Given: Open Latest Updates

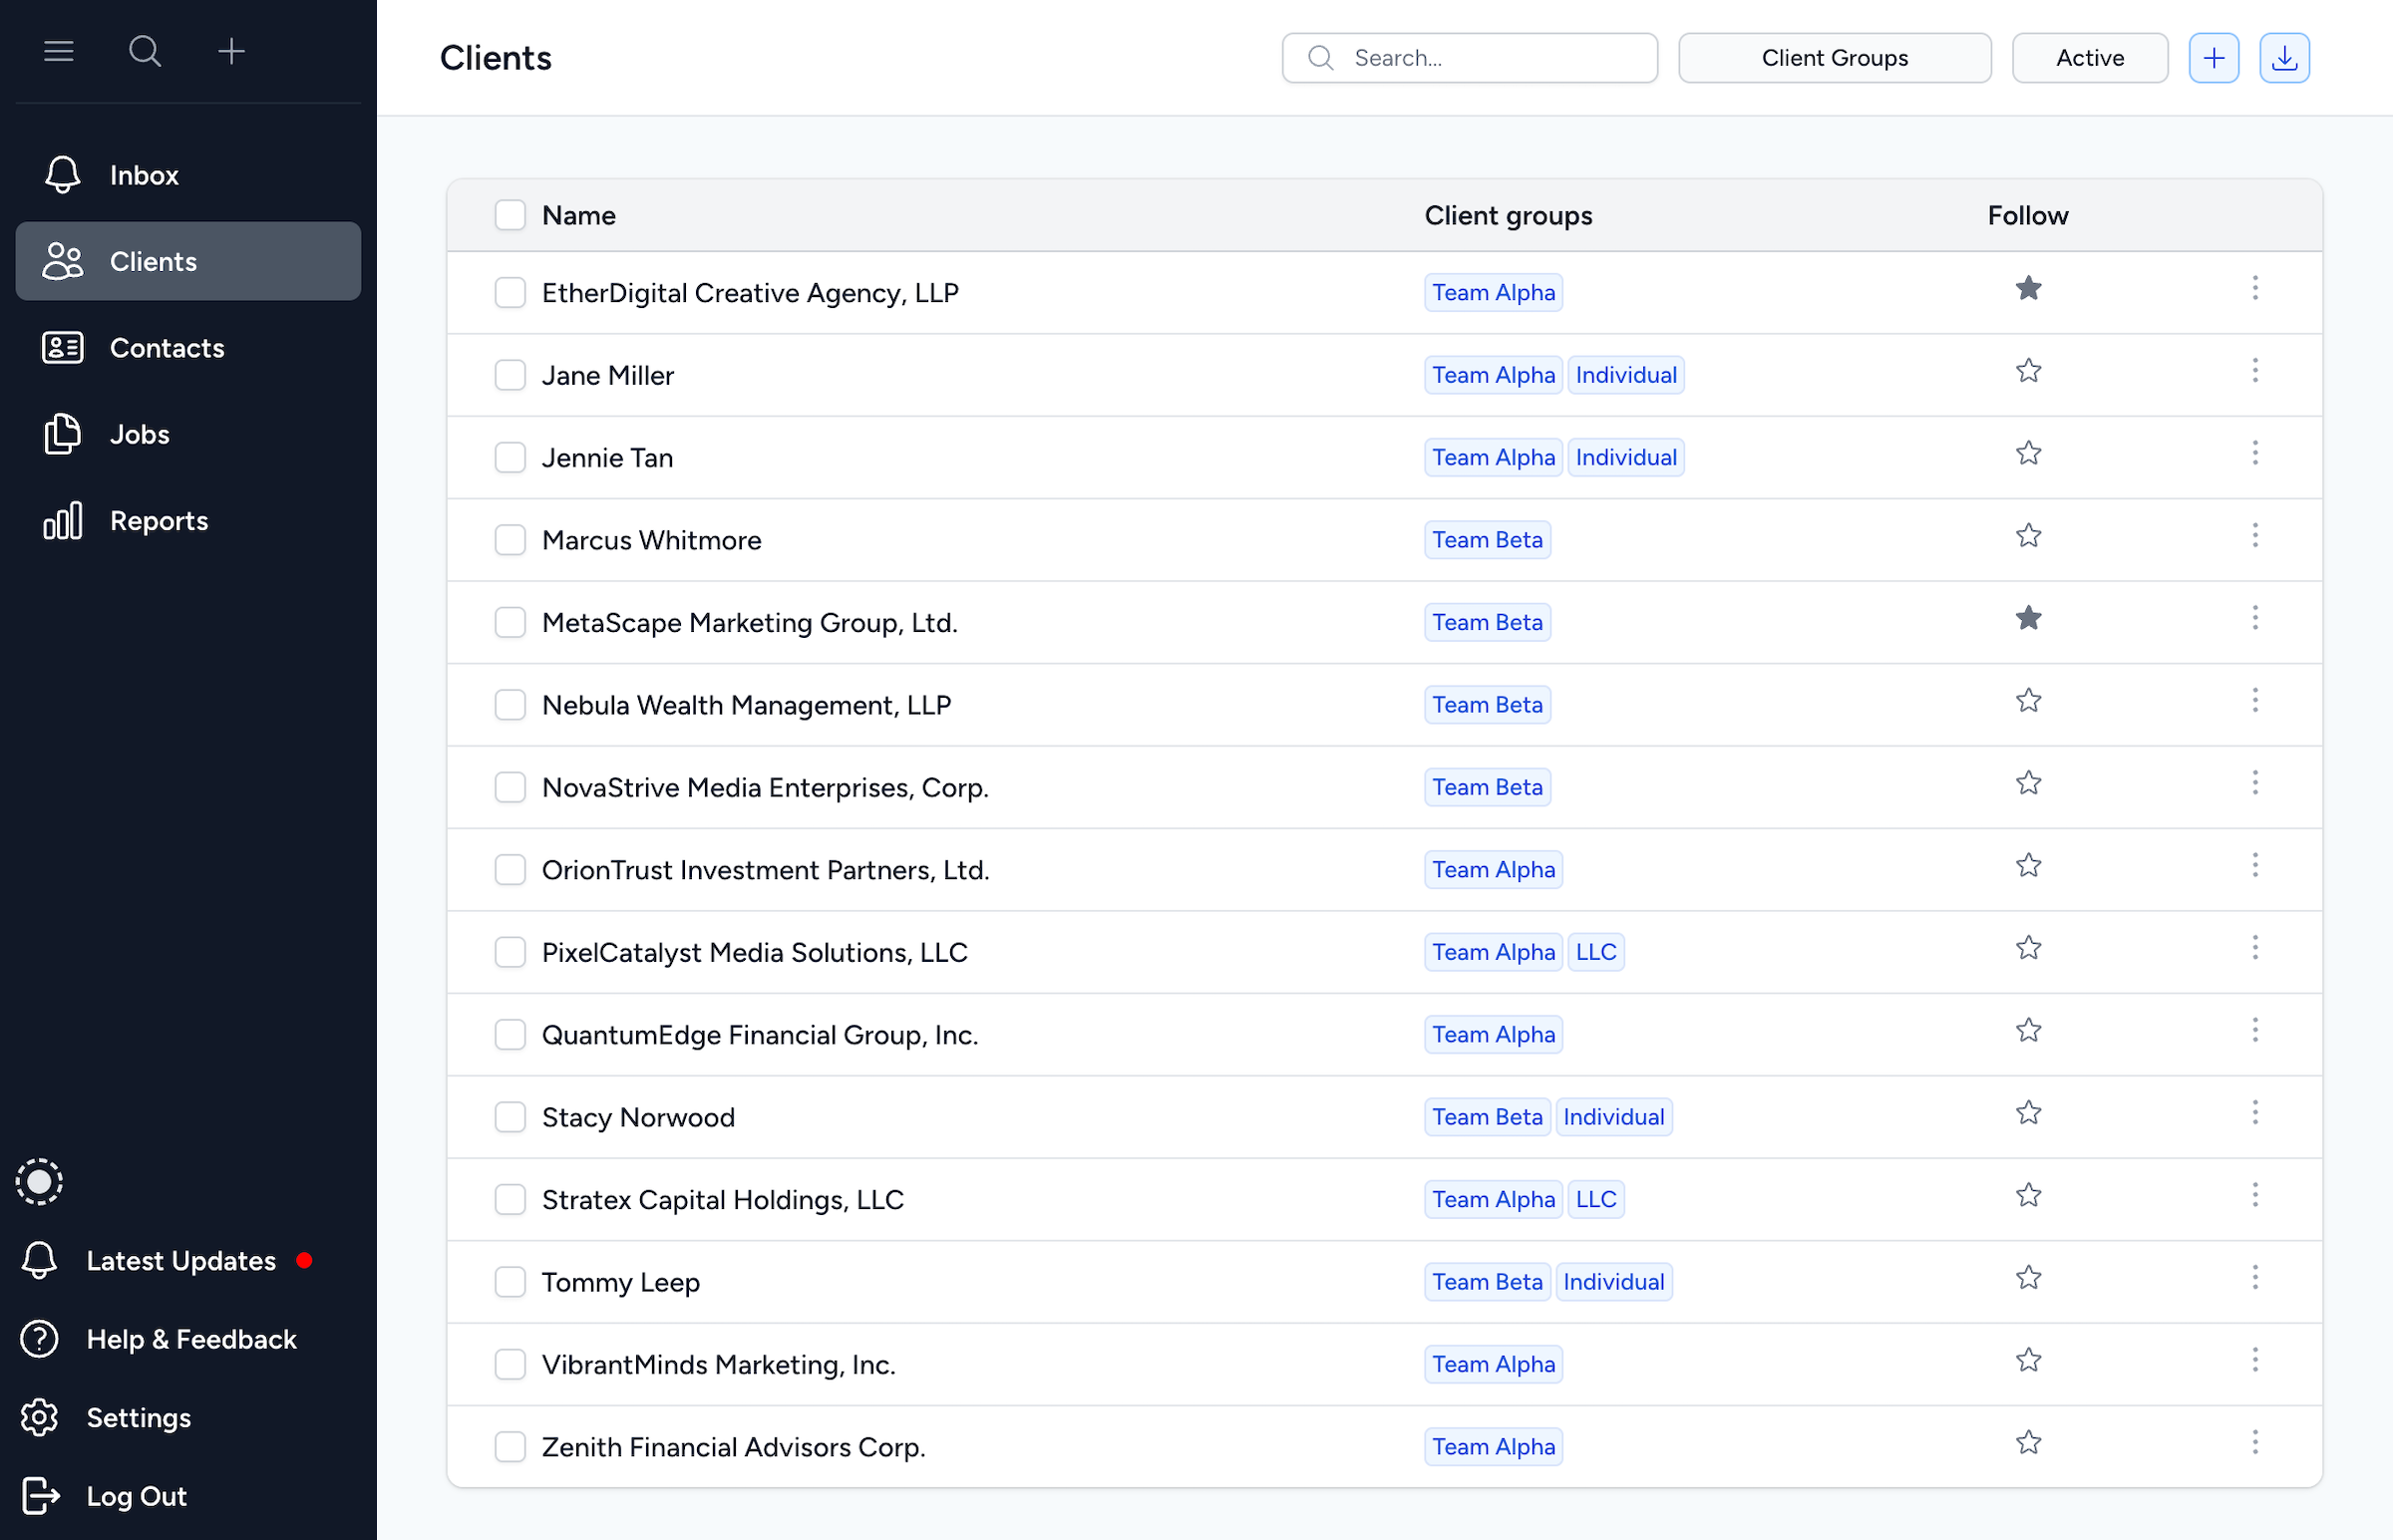Looking at the screenshot, I should [x=179, y=1260].
